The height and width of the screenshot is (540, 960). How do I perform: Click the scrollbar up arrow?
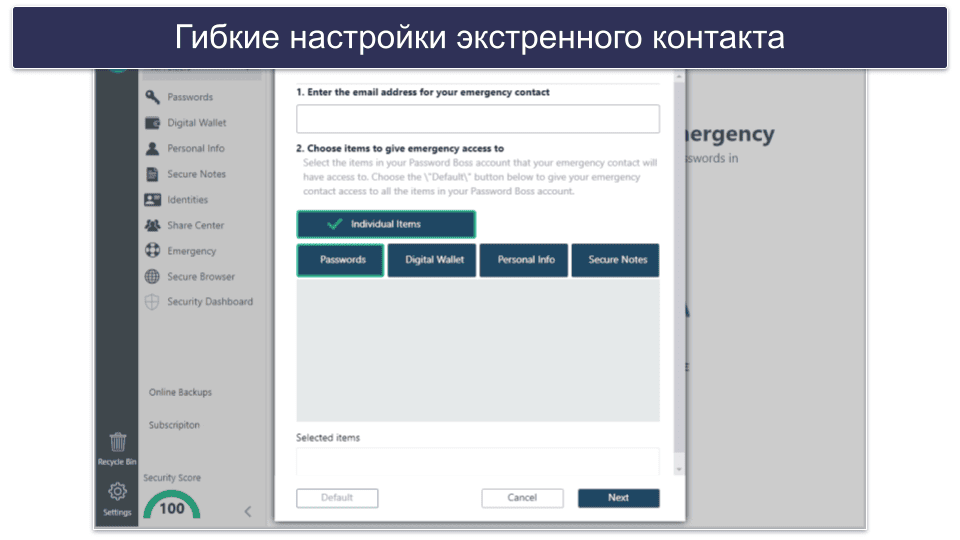coord(678,77)
